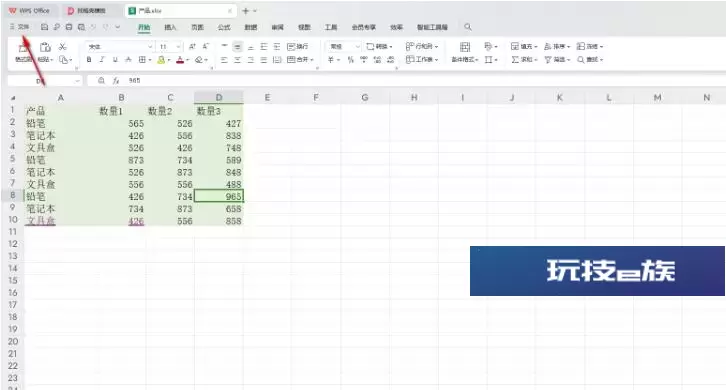
Task: Toggle Bold formatting
Action: point(89,60)
